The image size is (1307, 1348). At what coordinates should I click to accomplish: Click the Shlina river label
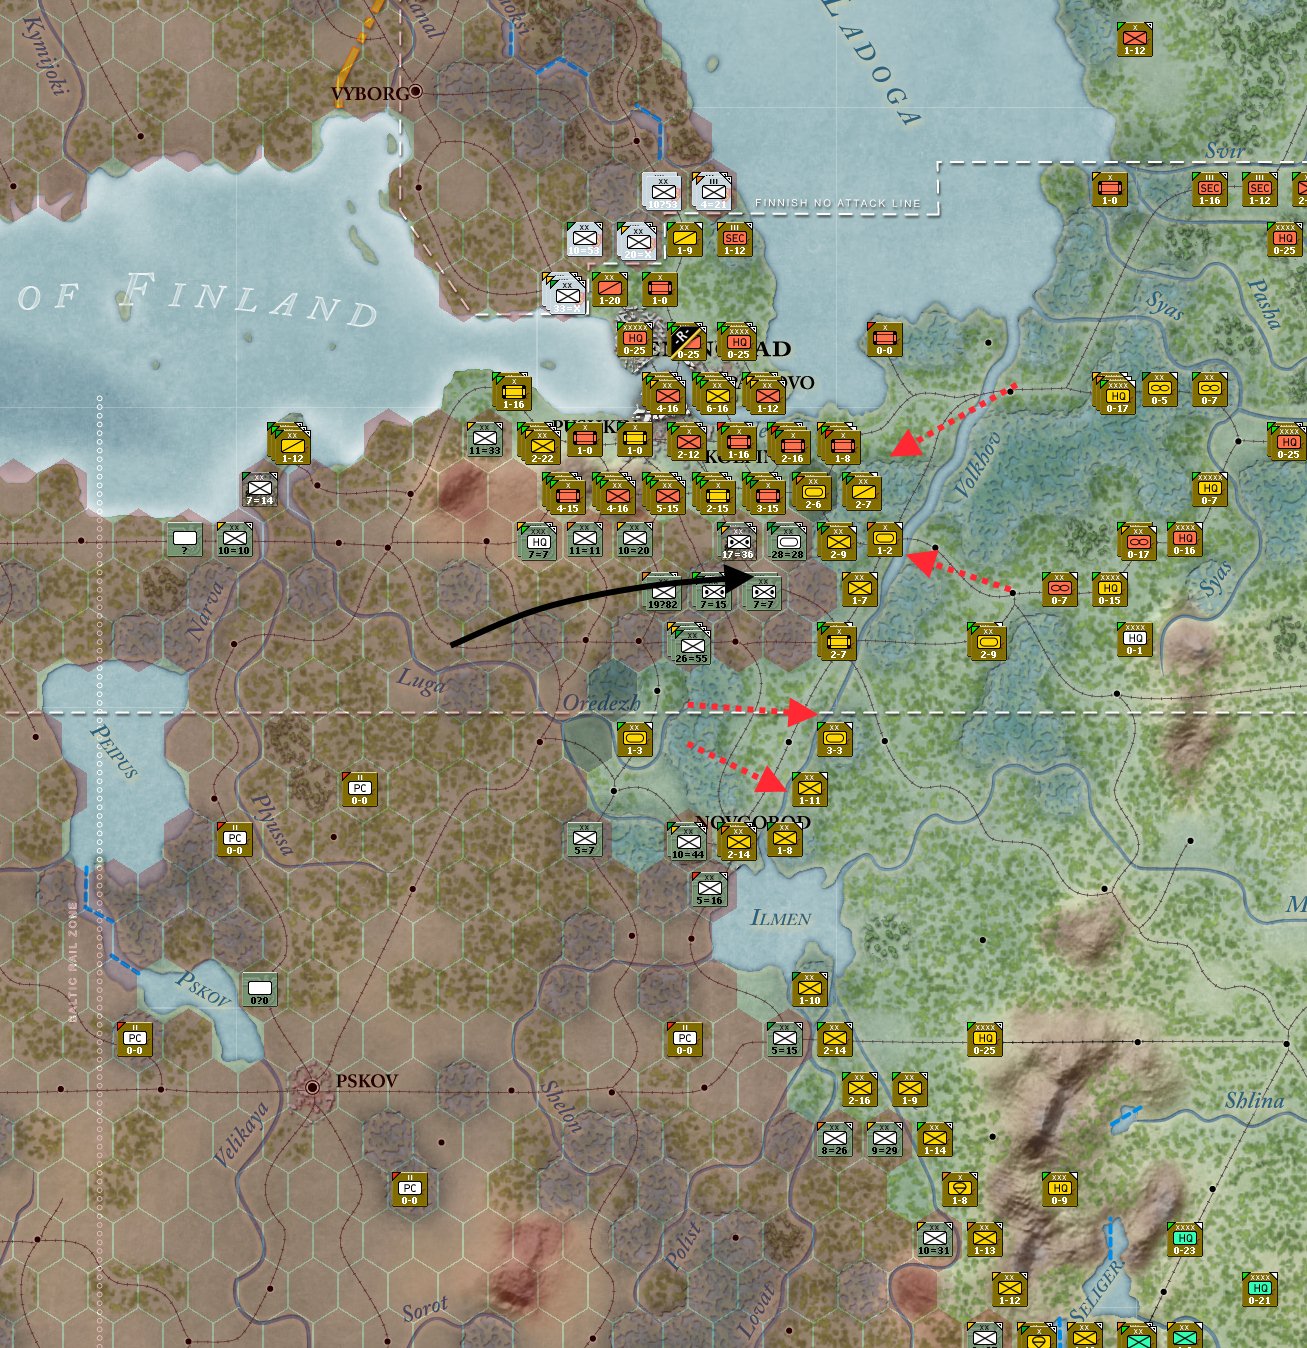1254,1100
